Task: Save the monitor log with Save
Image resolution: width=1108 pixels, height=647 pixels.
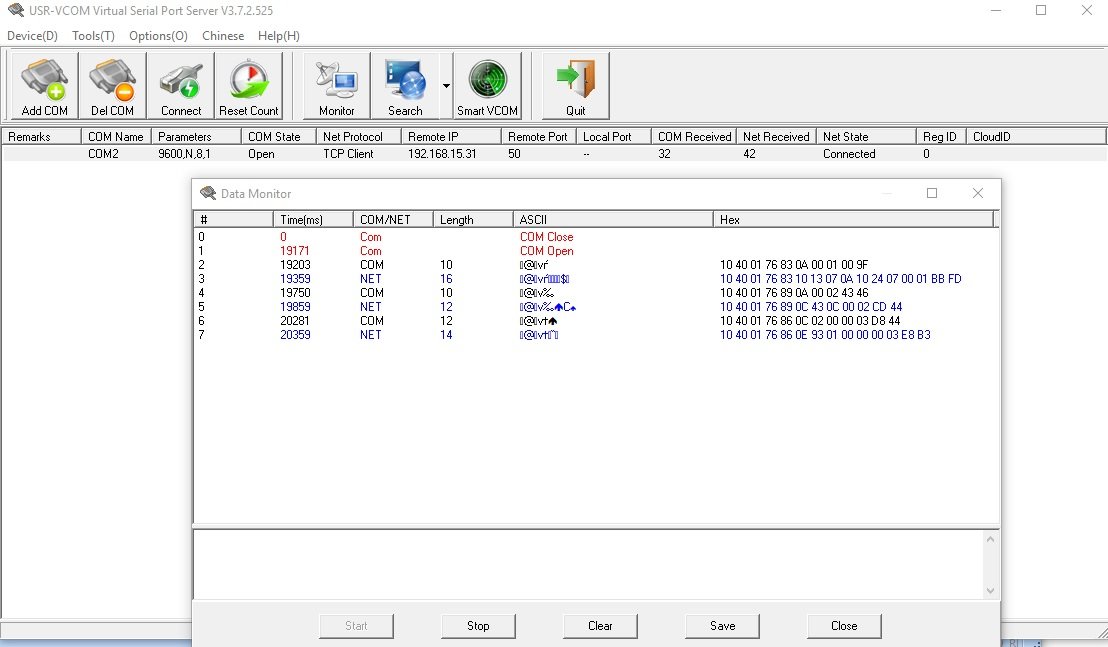Action: point(722,626)
